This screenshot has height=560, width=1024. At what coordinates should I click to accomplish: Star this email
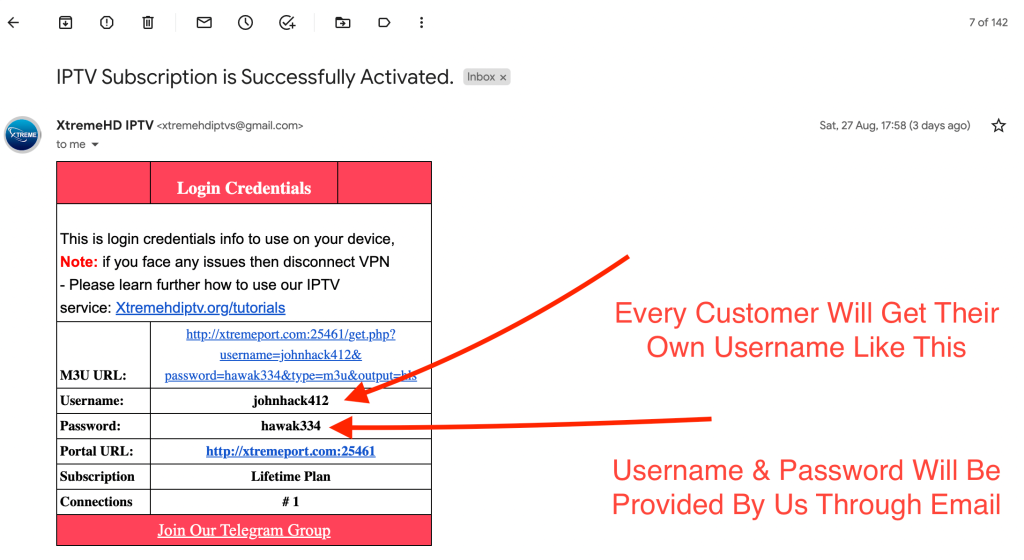pos(999,125)
